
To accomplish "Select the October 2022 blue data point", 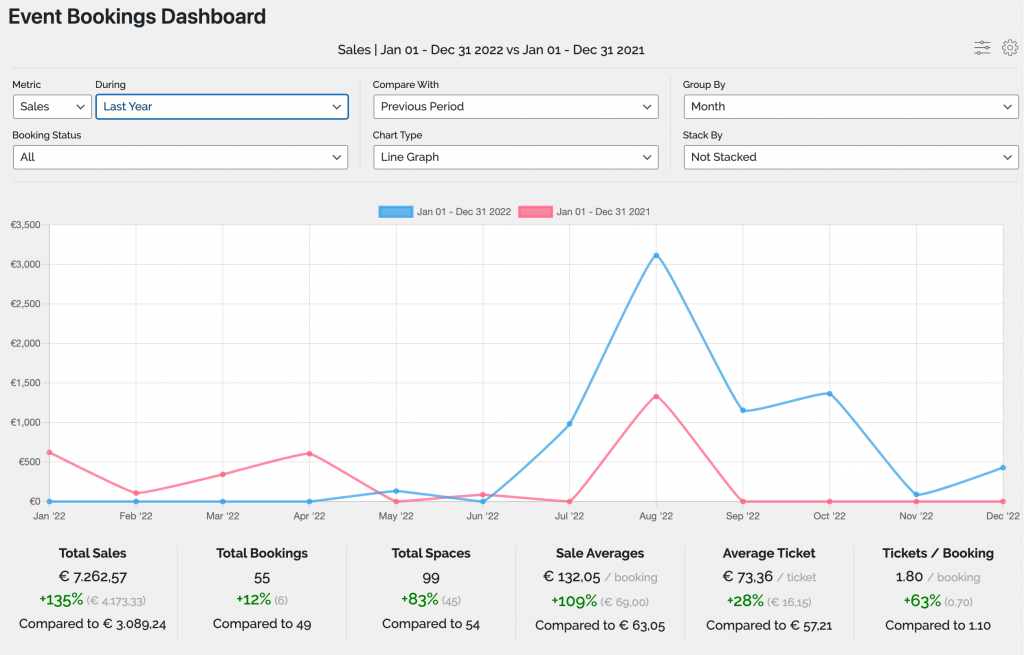I will pos(828,393).
